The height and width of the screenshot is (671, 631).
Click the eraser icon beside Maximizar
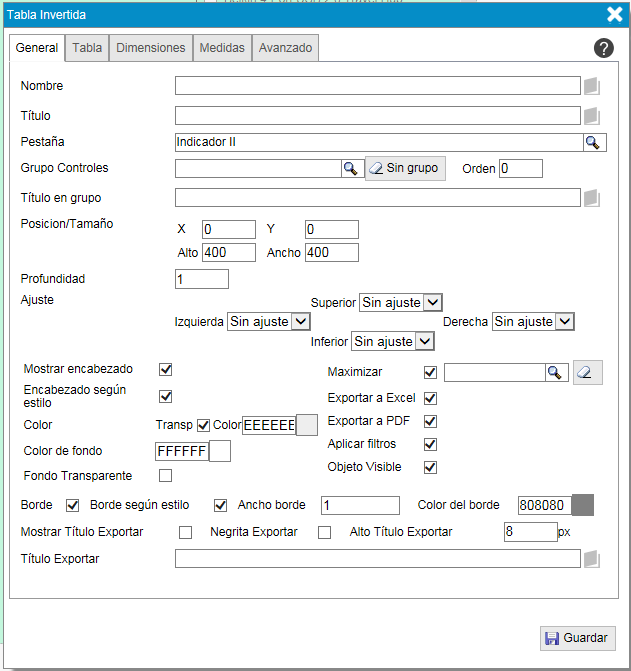point(587,373)
